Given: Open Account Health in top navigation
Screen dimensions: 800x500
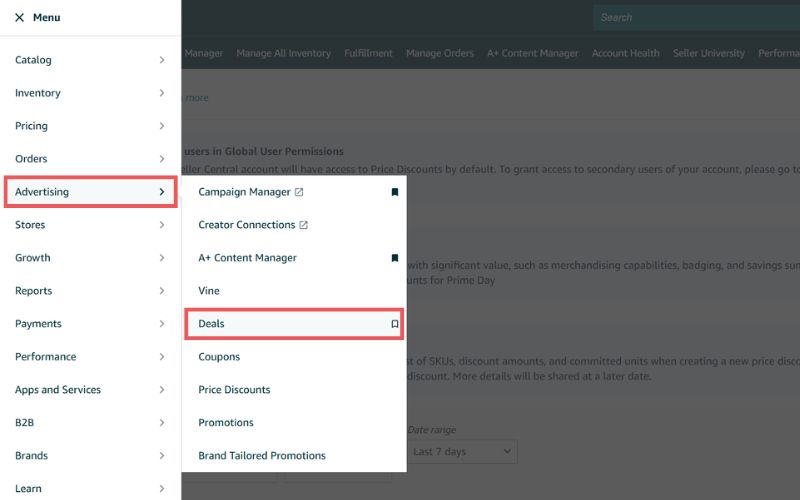Looking at the screenshot, I should [625, 53].
